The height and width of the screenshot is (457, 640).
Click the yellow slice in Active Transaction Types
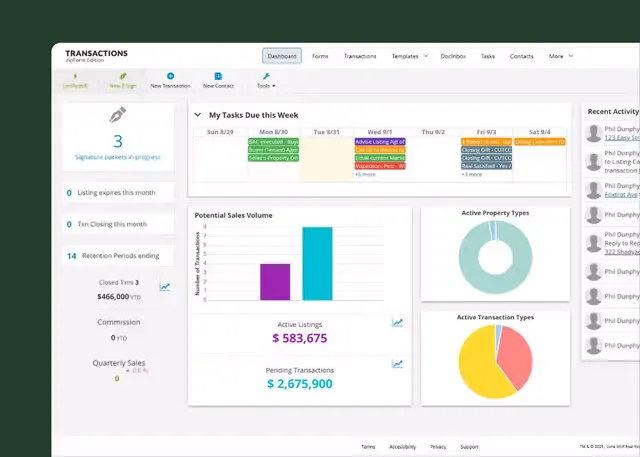click(x=478, y=363)
